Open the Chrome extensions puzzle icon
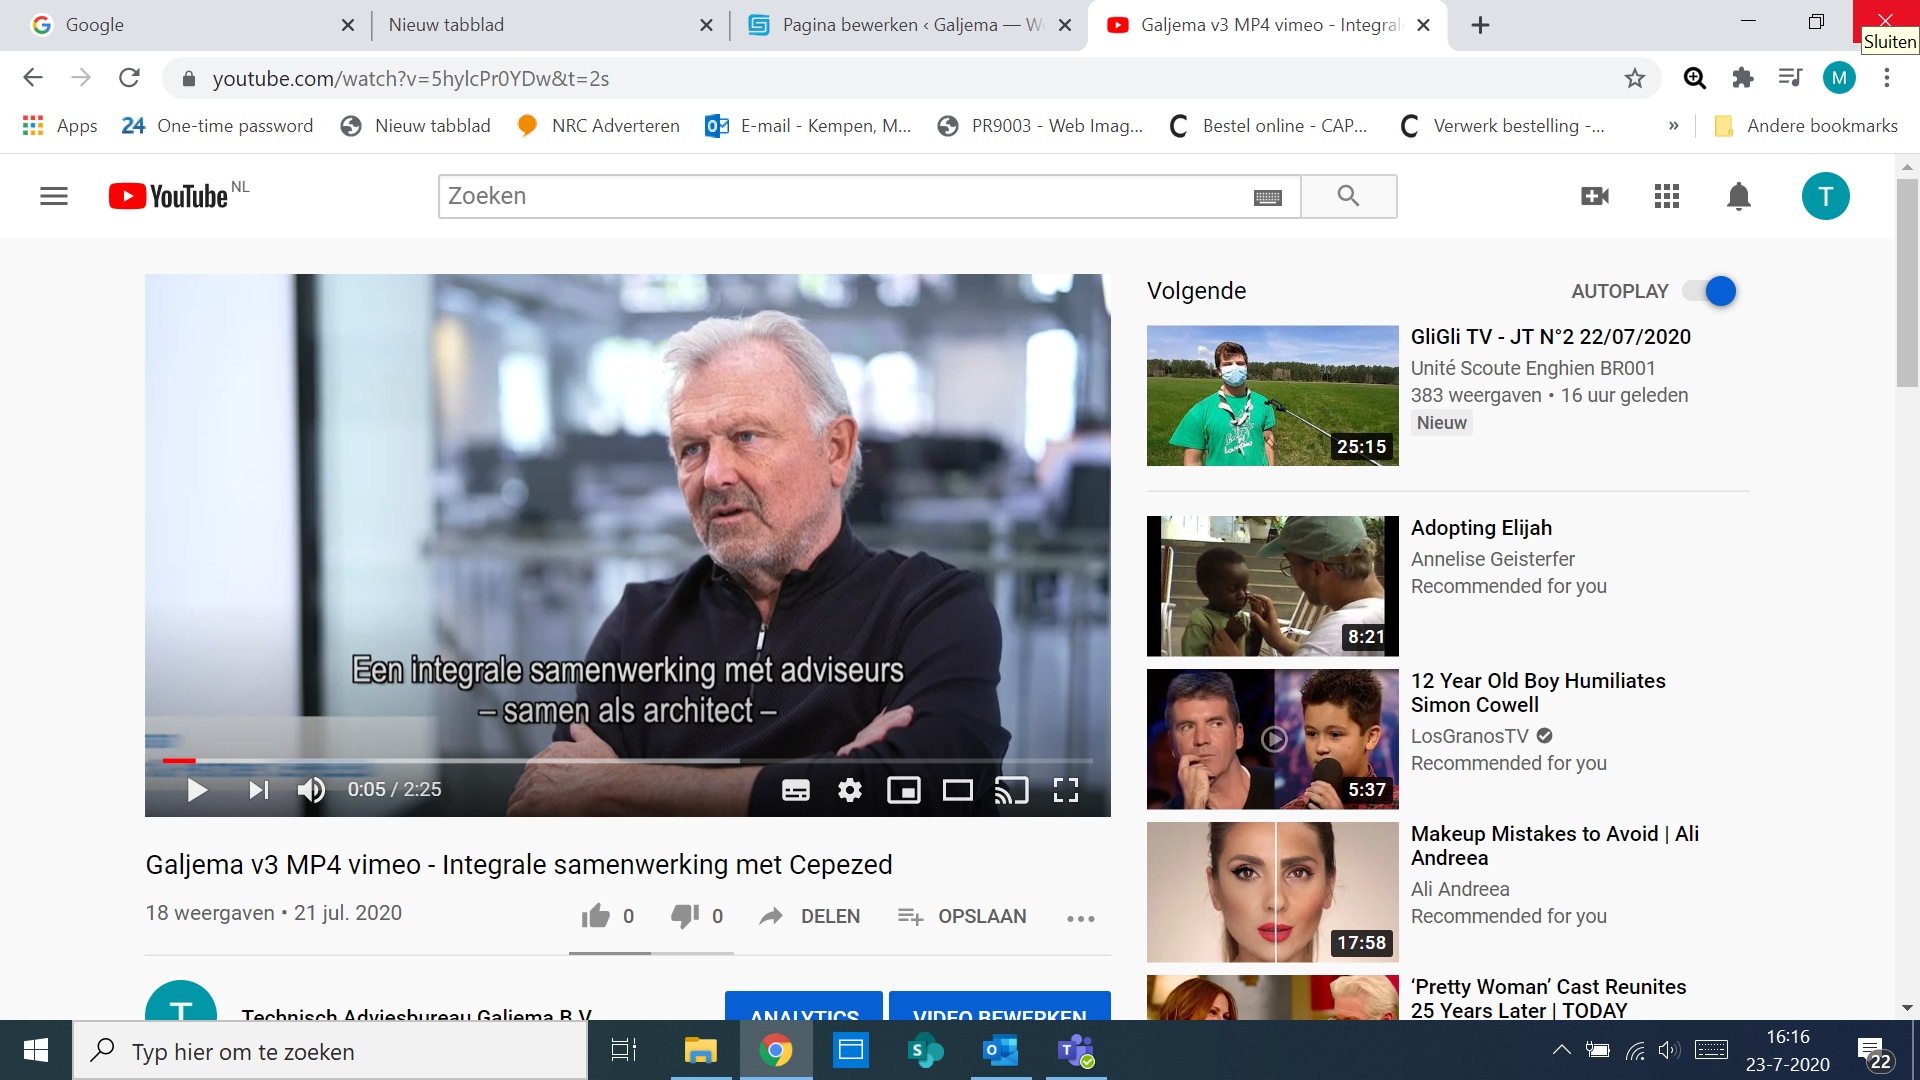1920x1080 pixels. [x=1743, y=78]
